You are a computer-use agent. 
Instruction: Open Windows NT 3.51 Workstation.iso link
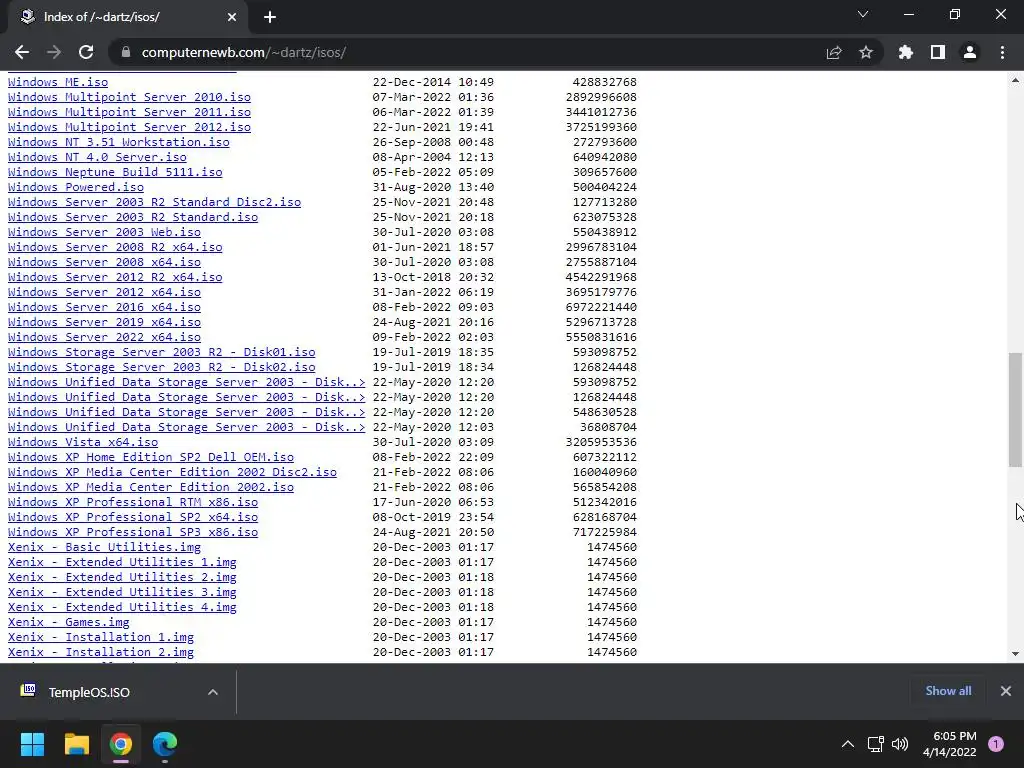[119, 142]
